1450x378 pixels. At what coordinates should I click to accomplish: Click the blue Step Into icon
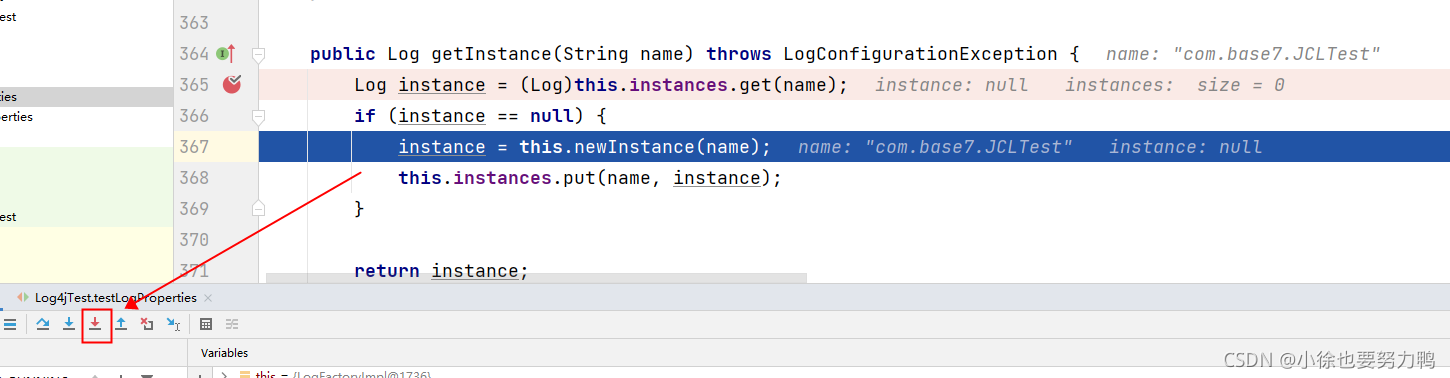pos(69,324)
